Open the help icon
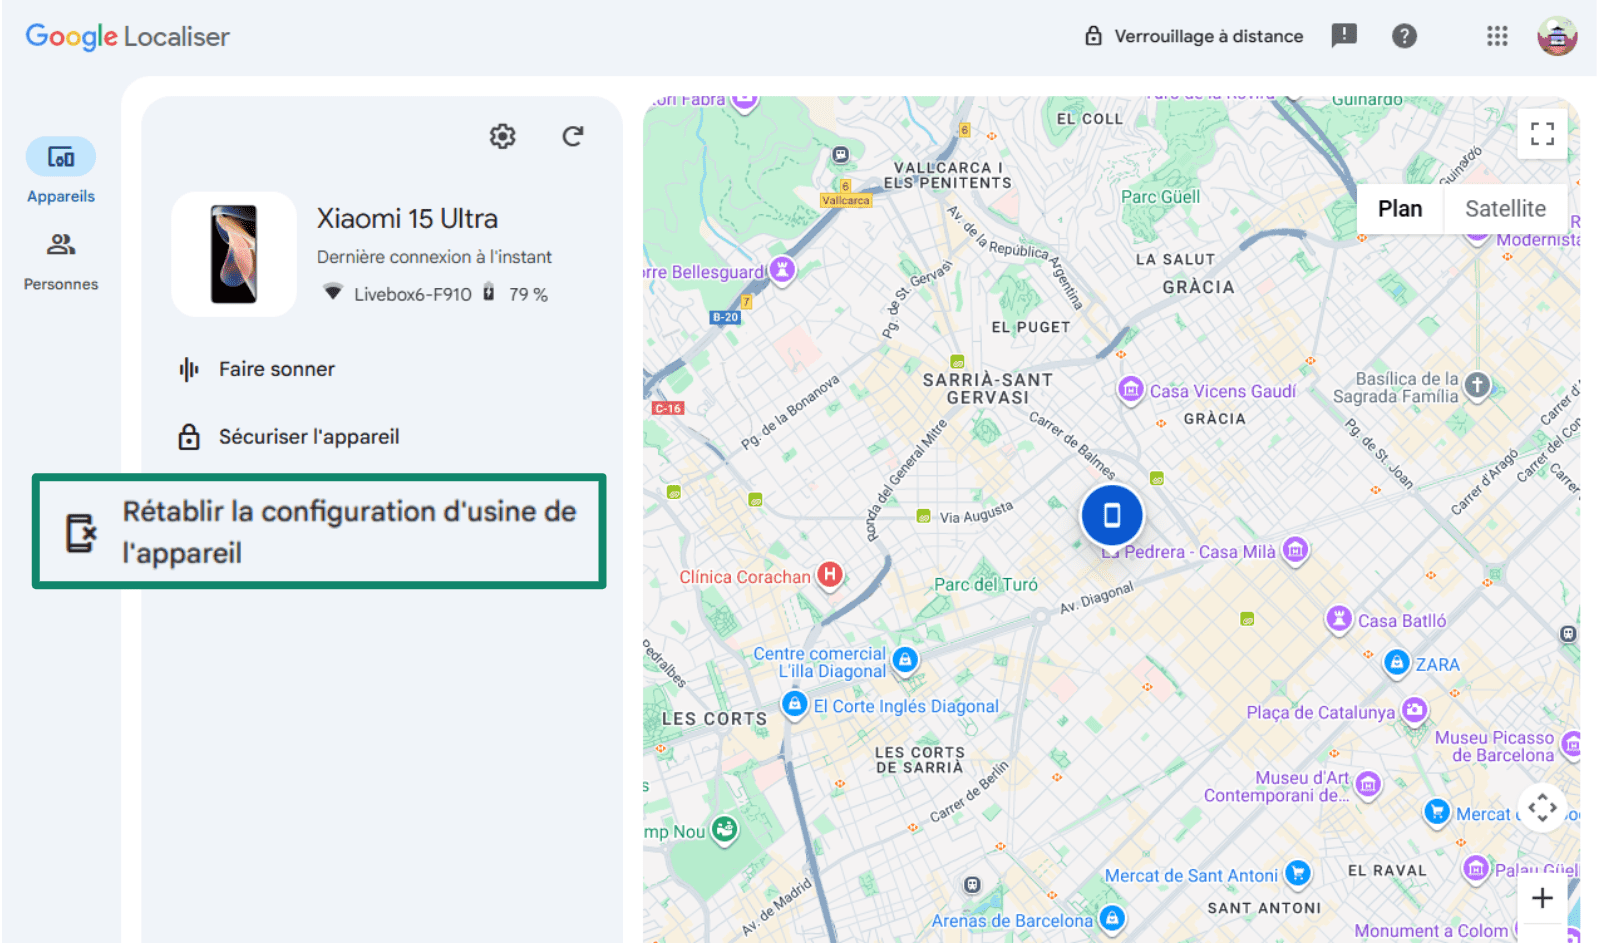The image size is (1600, 943). [1404, 36]
